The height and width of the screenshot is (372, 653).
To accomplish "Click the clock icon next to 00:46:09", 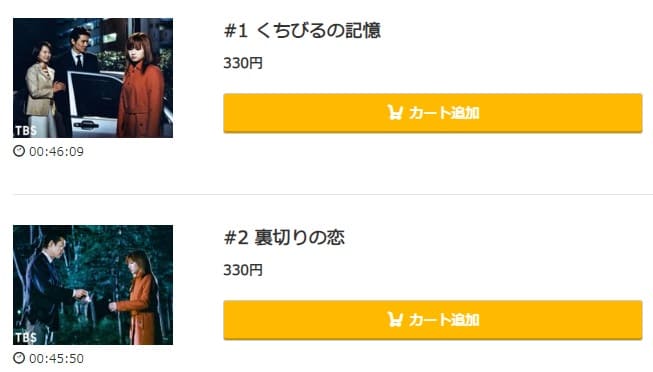I will tap(19, 151).
